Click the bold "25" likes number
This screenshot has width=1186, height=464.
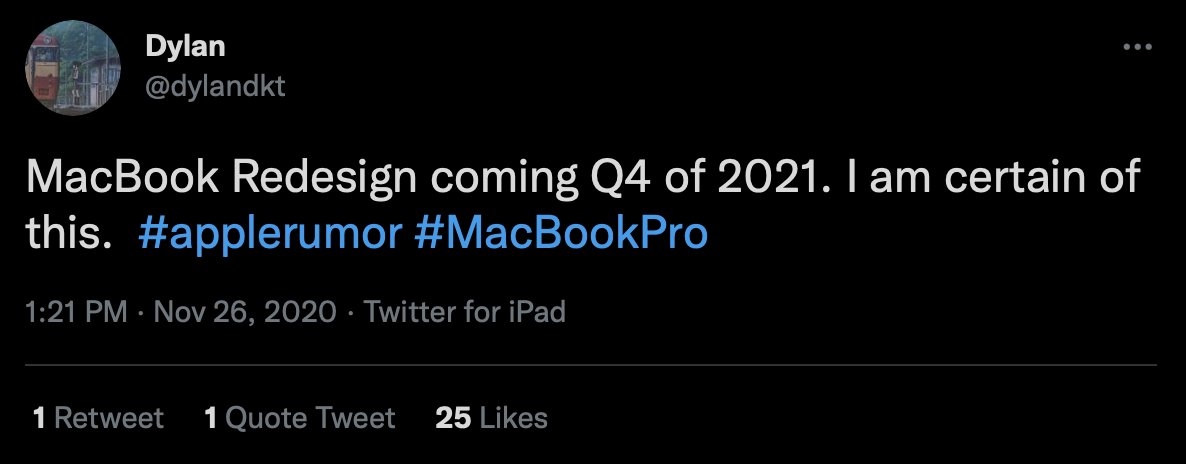click(453, 417)
